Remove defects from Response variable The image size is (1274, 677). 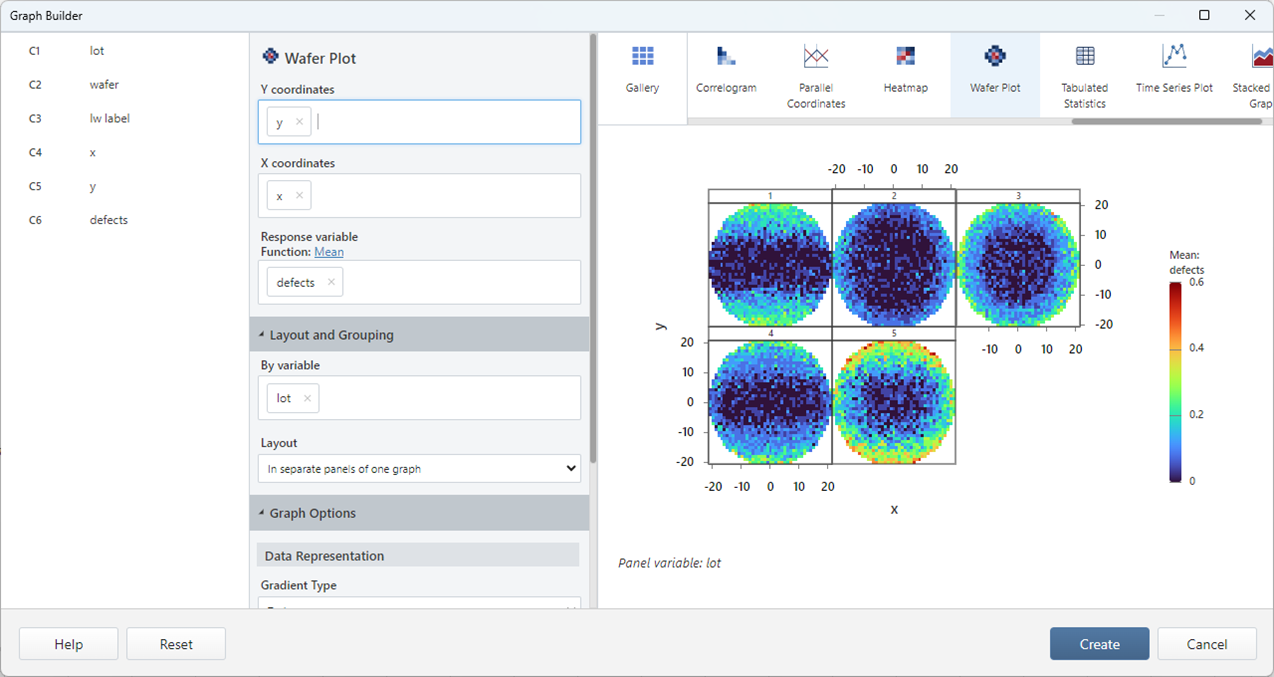tap(331, 283)
